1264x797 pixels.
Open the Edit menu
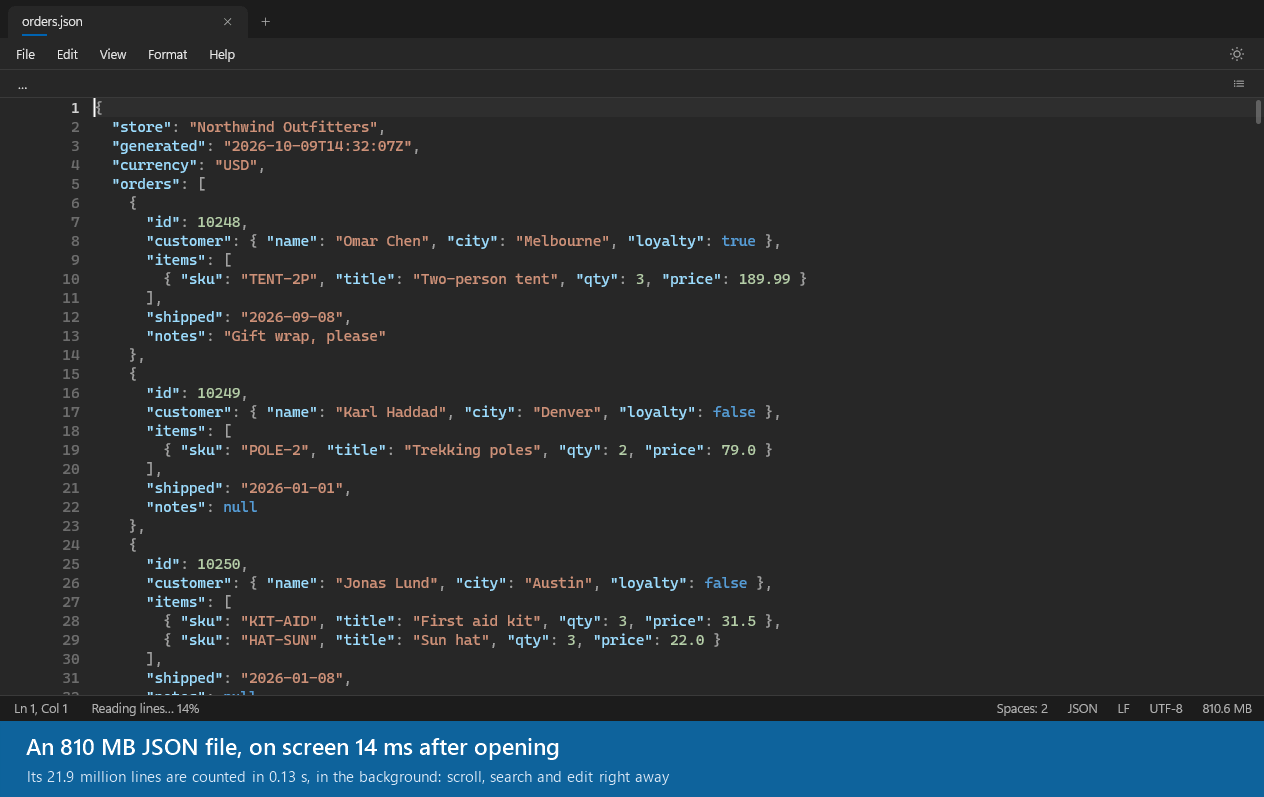[x=67, y=54]
